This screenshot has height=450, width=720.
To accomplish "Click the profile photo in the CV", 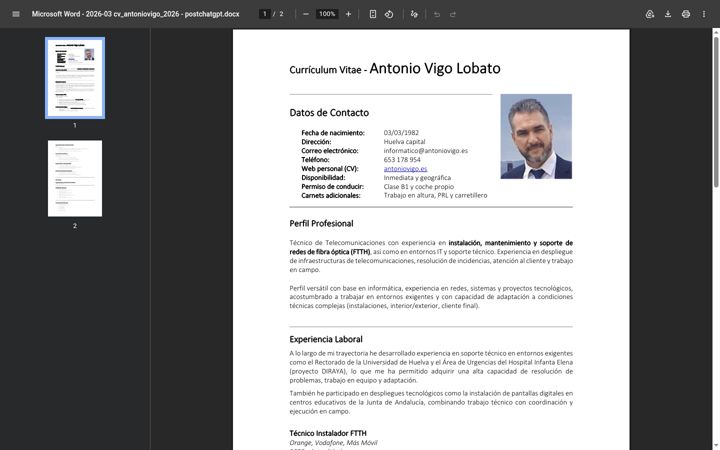I will [x=536, y=136].
